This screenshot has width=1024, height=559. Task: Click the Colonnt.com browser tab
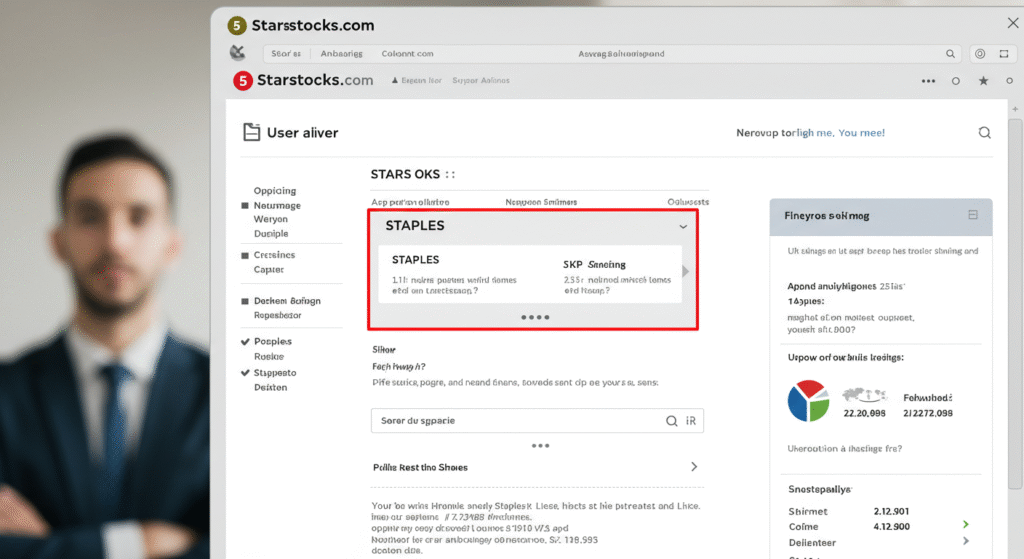[x=408, y=54]
